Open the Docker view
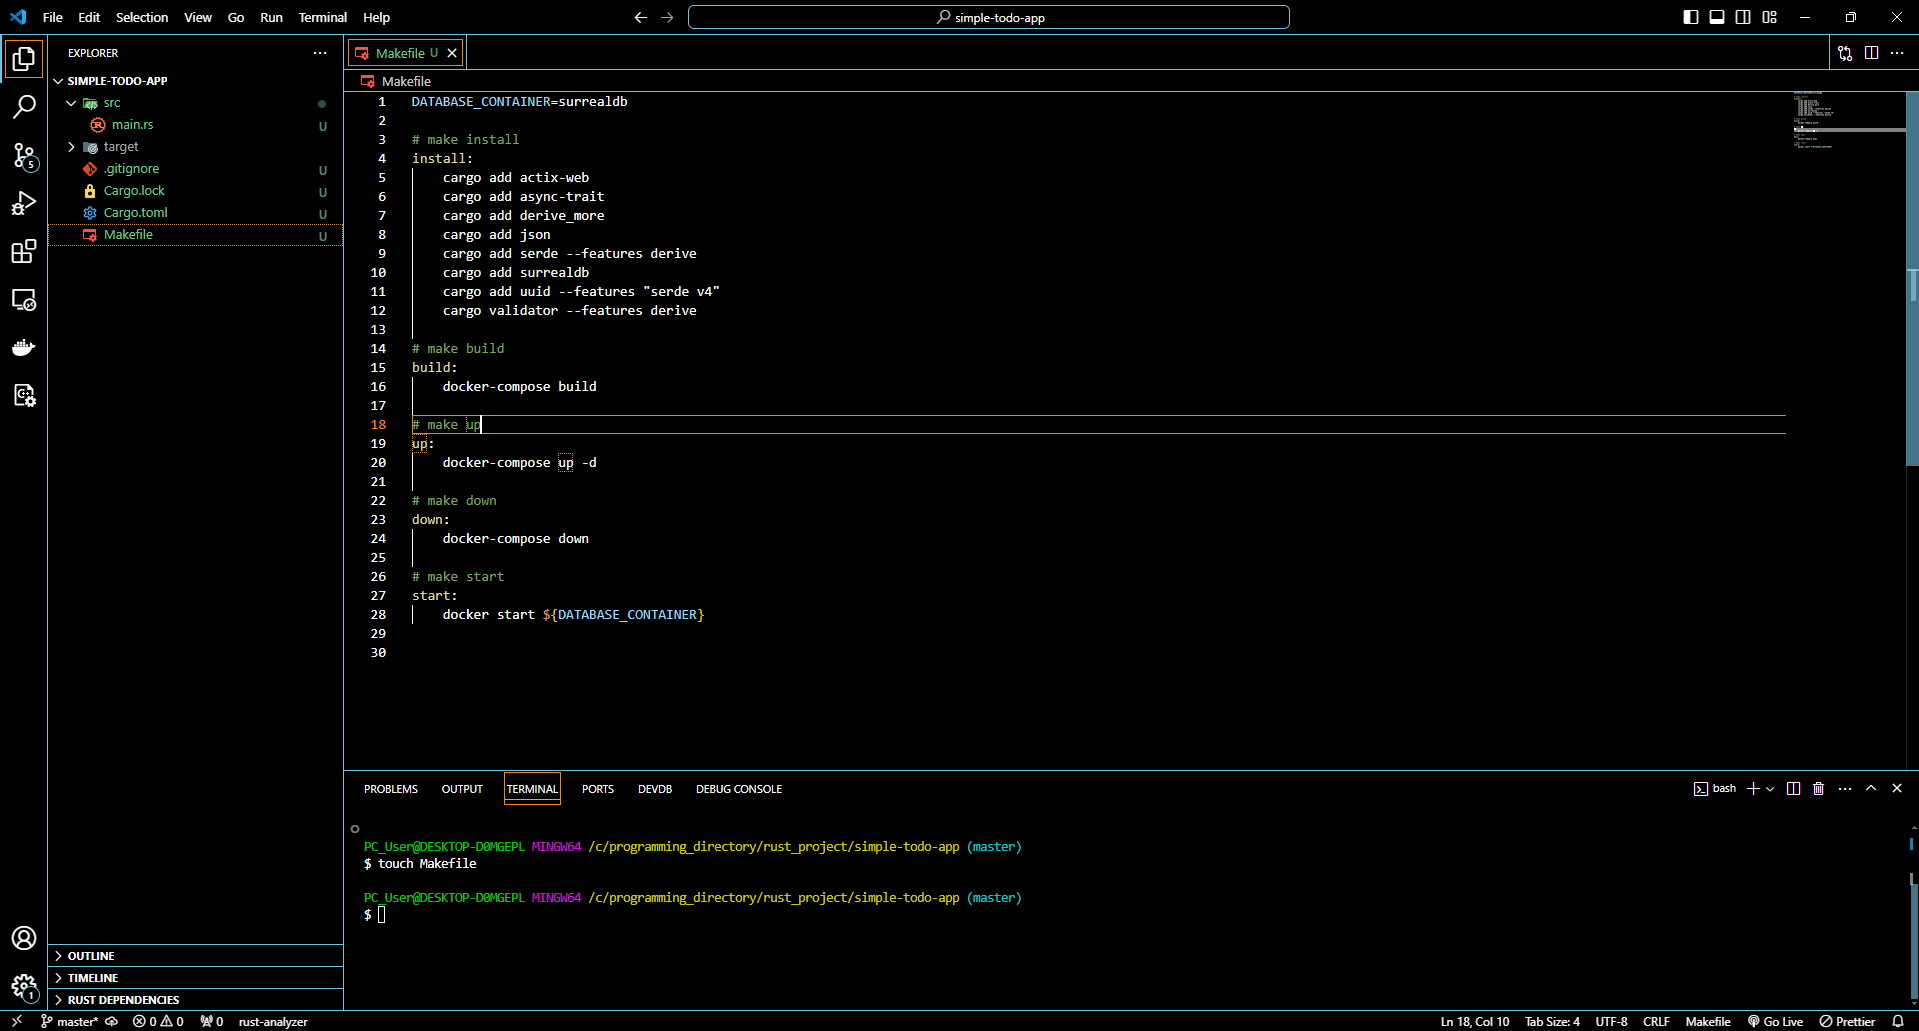 point(24,347)
